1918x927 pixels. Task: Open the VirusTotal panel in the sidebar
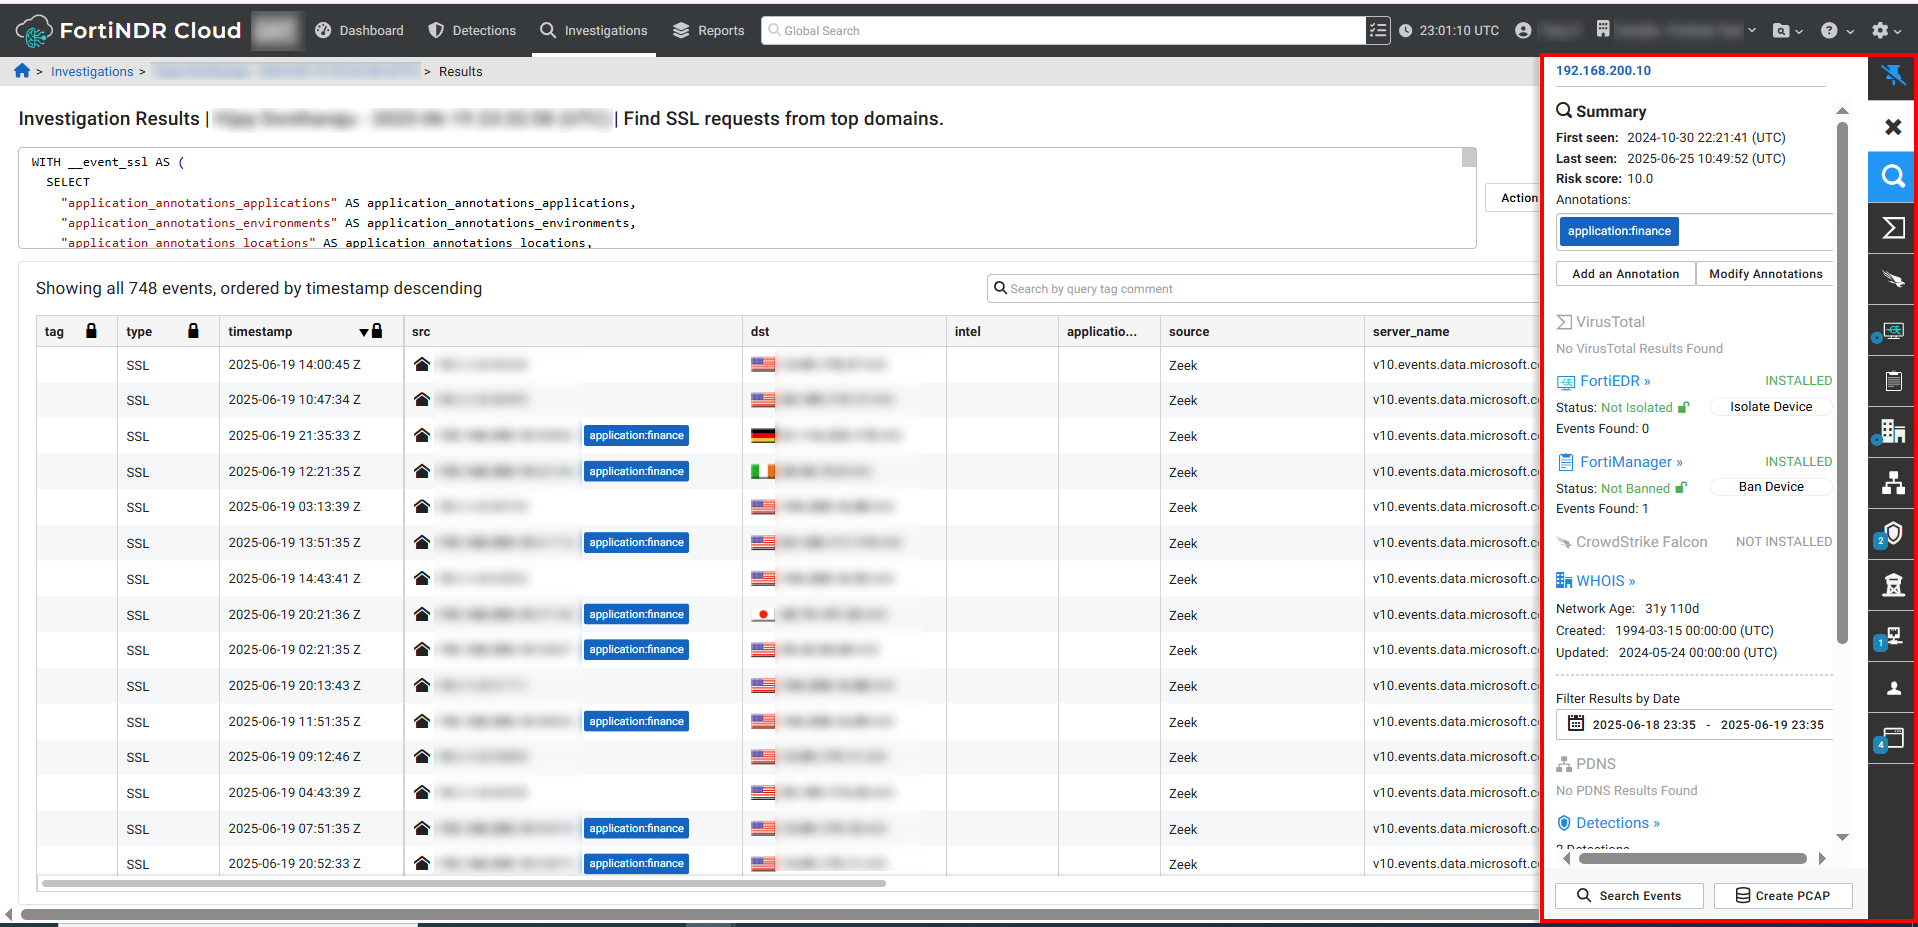[1891, 228]
